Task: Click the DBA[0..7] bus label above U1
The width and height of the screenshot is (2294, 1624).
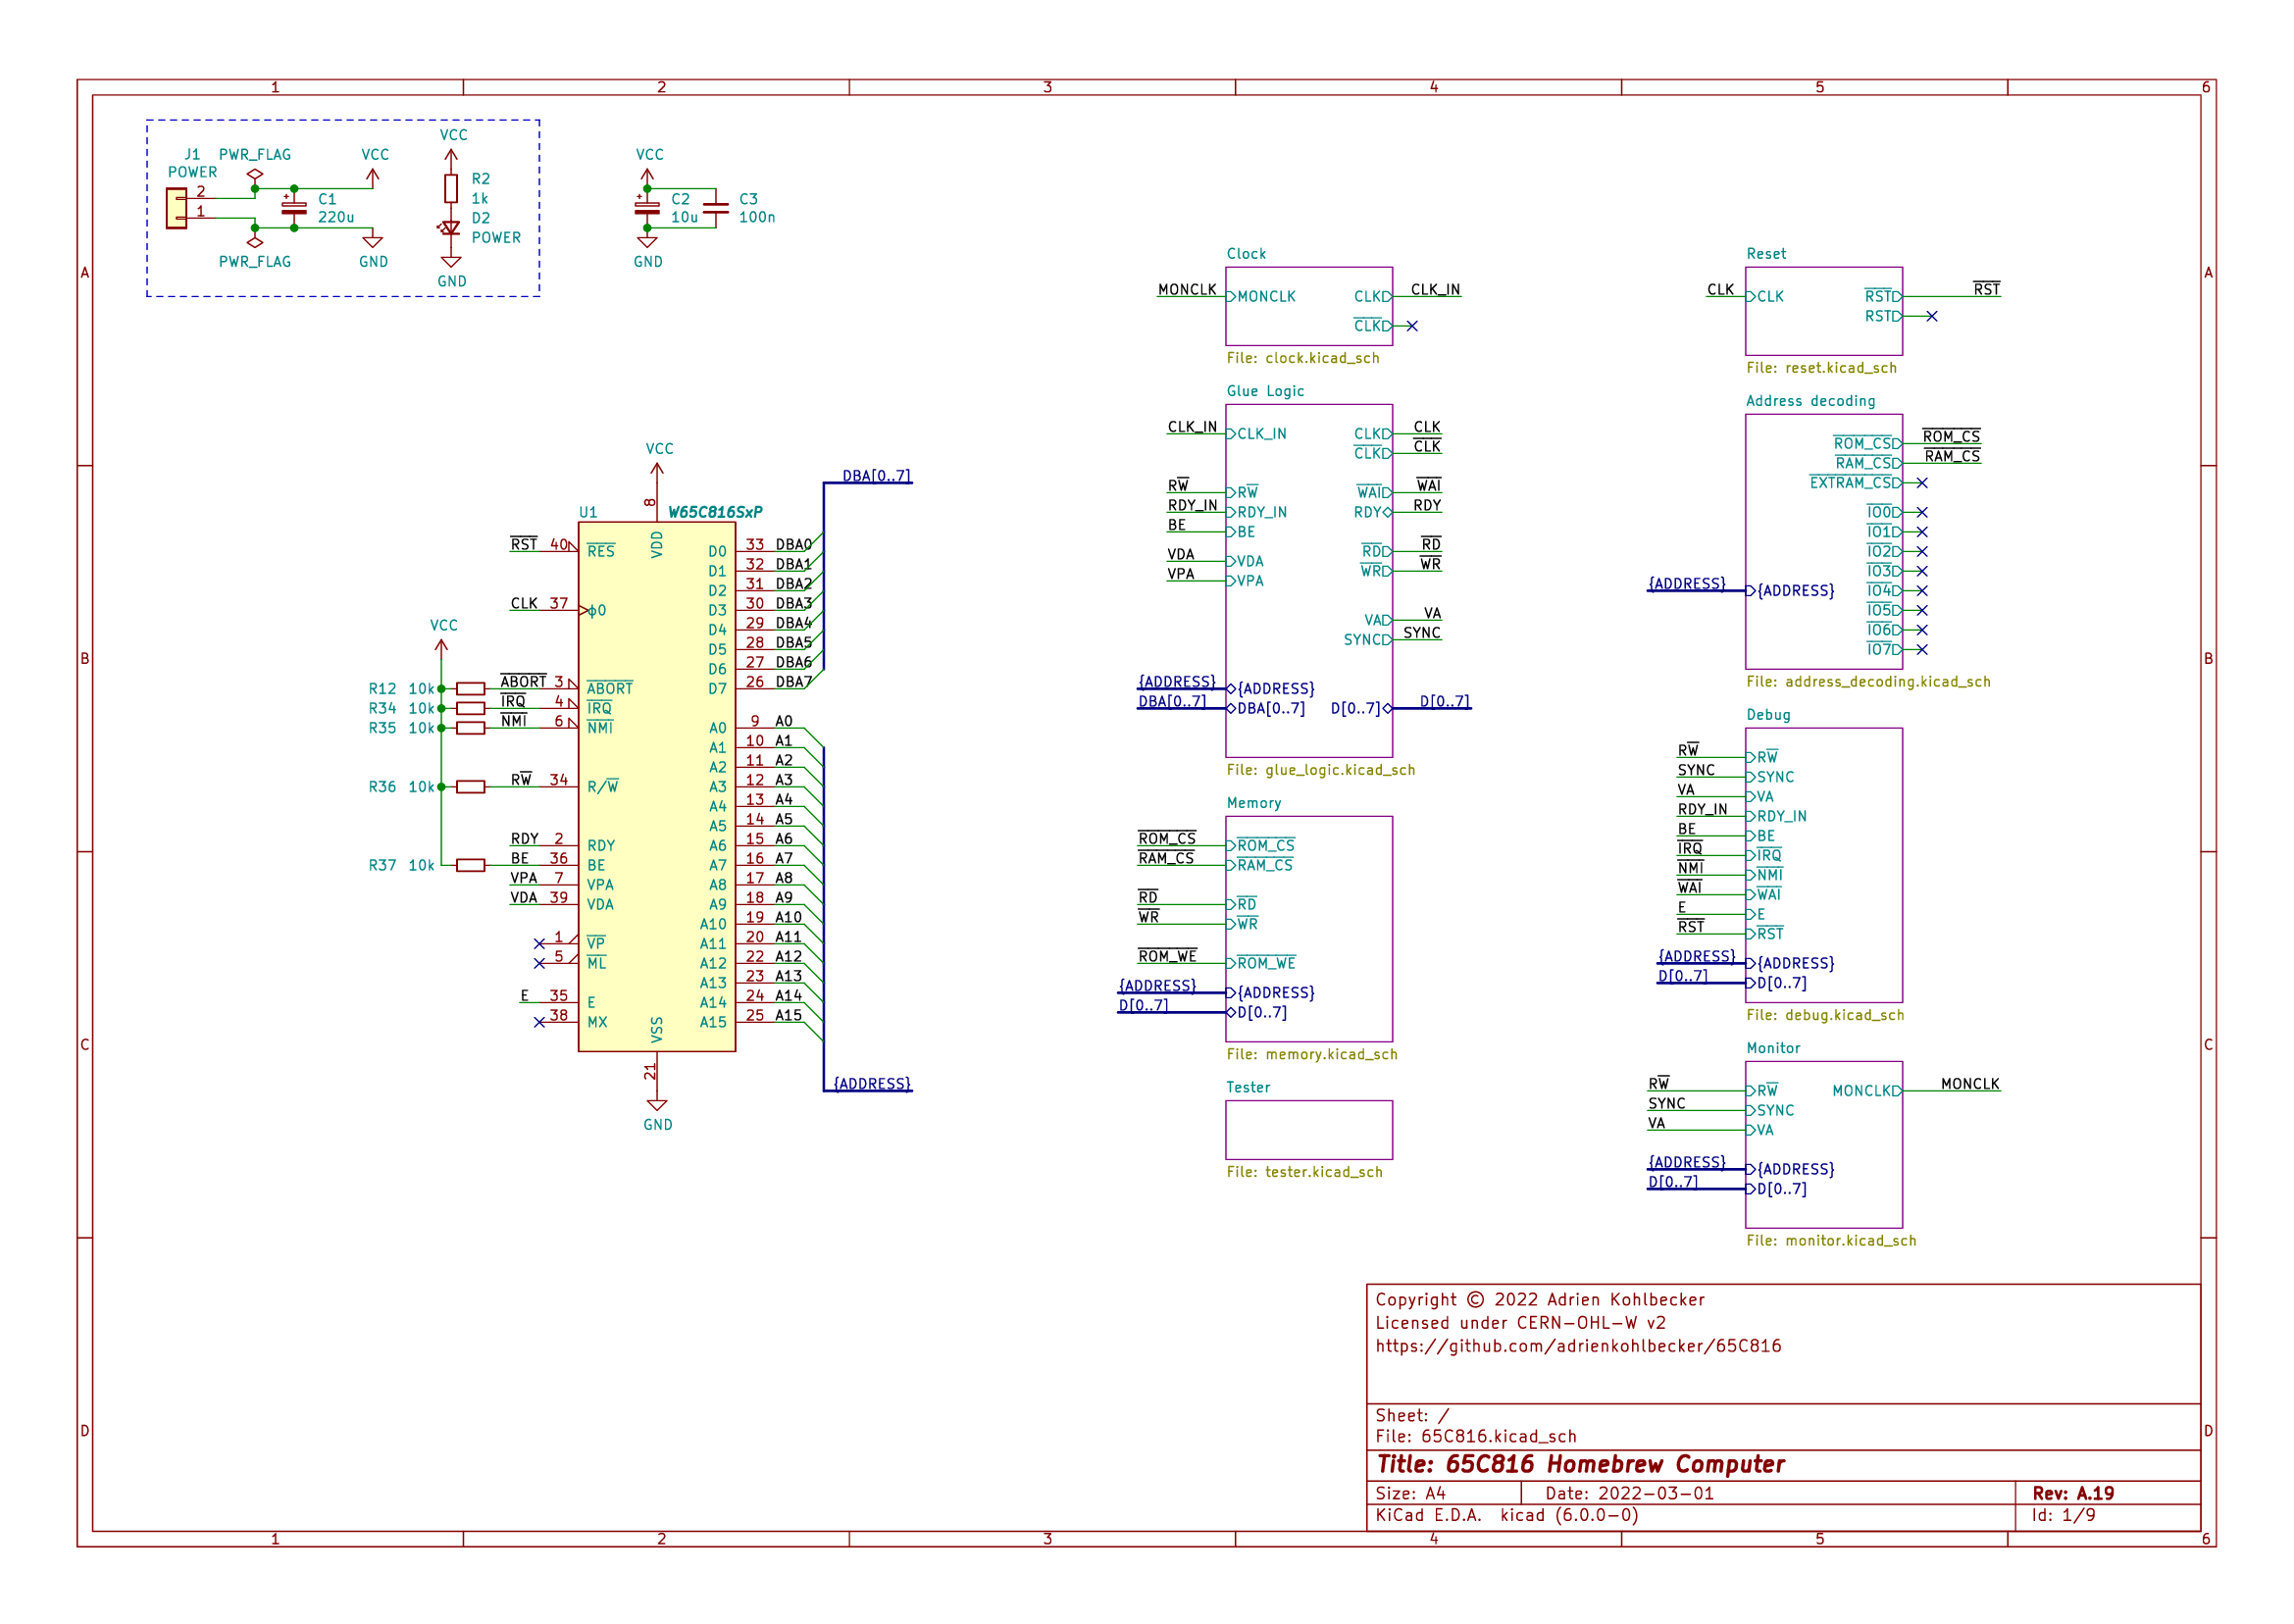Action: 876,476
